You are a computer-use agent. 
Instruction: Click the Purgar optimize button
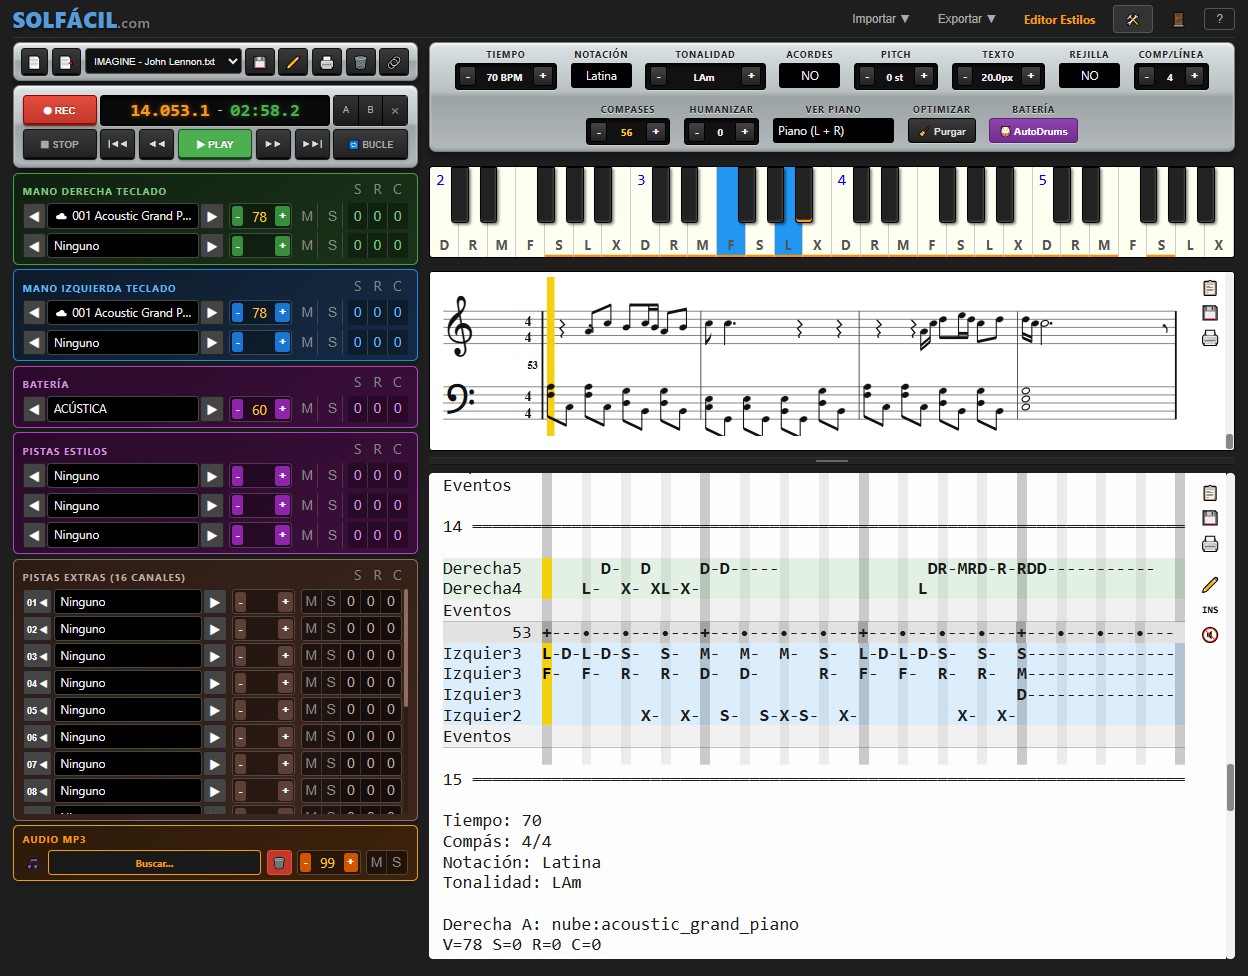942,131
